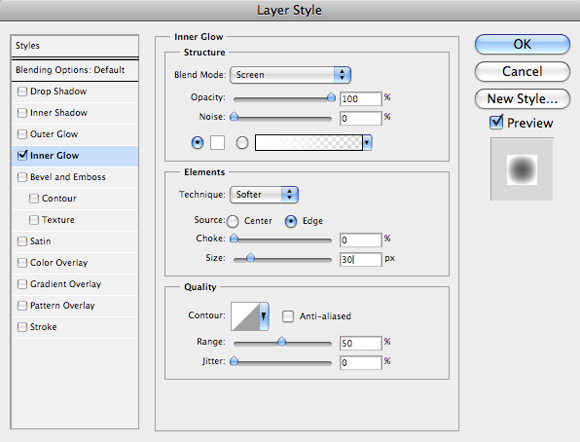Open the gradient picker dropdown arrow
Image resolution: width=580 pixels, height=442 pixels.
(x=367, y=142)
